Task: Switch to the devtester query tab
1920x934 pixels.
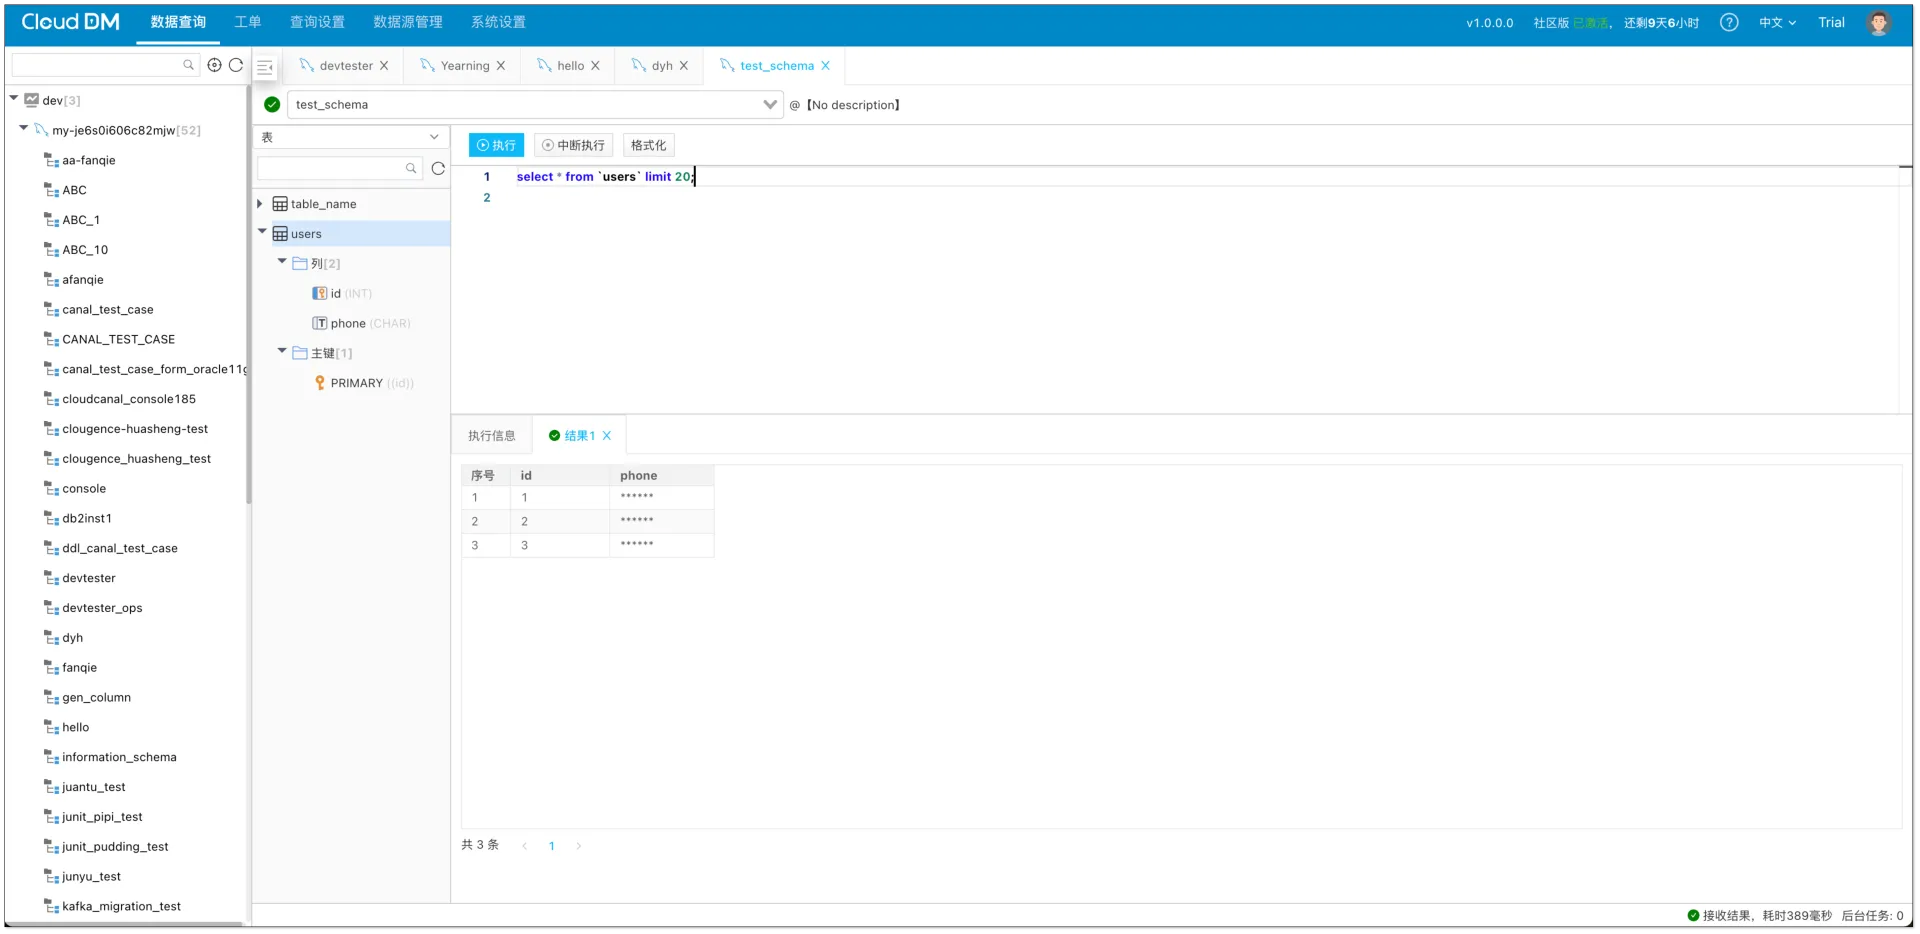Action: [345, 66]
